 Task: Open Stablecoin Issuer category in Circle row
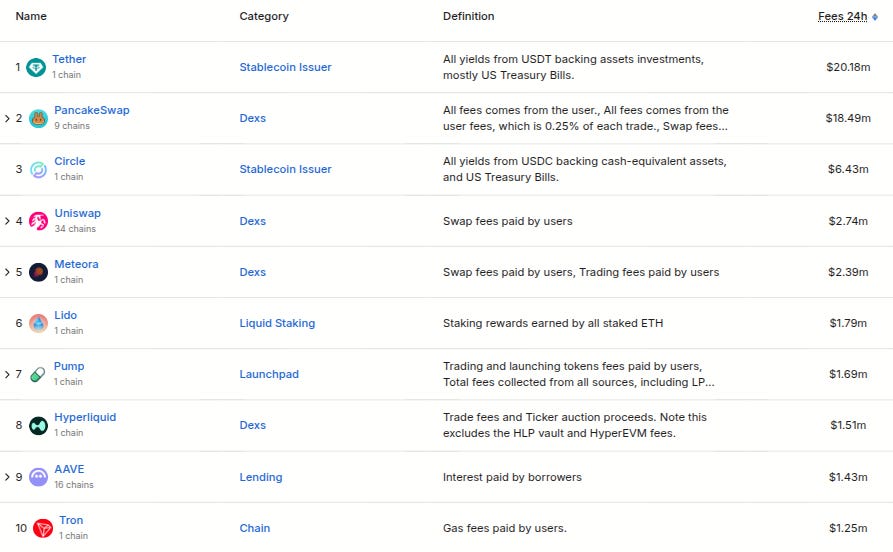285,169
